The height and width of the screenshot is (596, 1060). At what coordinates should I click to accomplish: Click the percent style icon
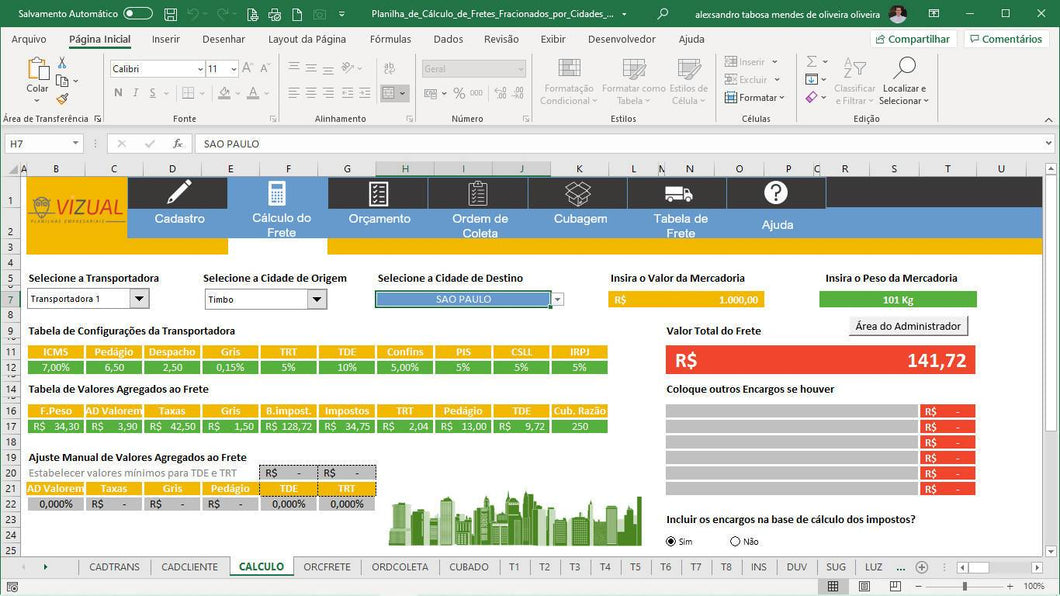(459, 93)
